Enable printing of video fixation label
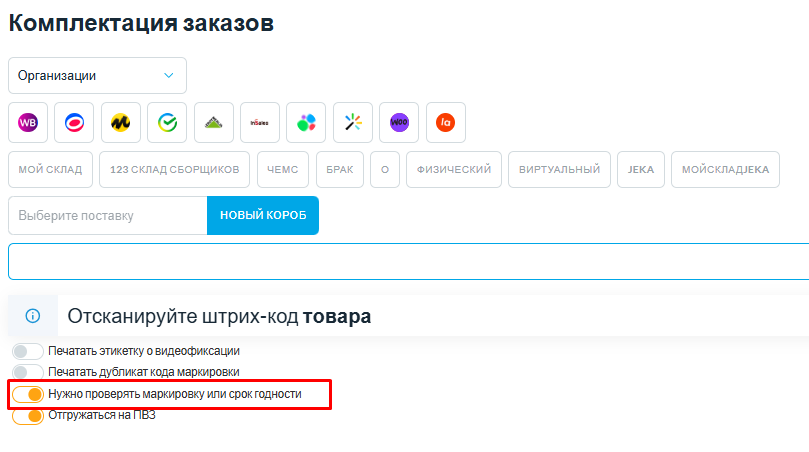The image size is (809, 452). [x=28, y=351]
